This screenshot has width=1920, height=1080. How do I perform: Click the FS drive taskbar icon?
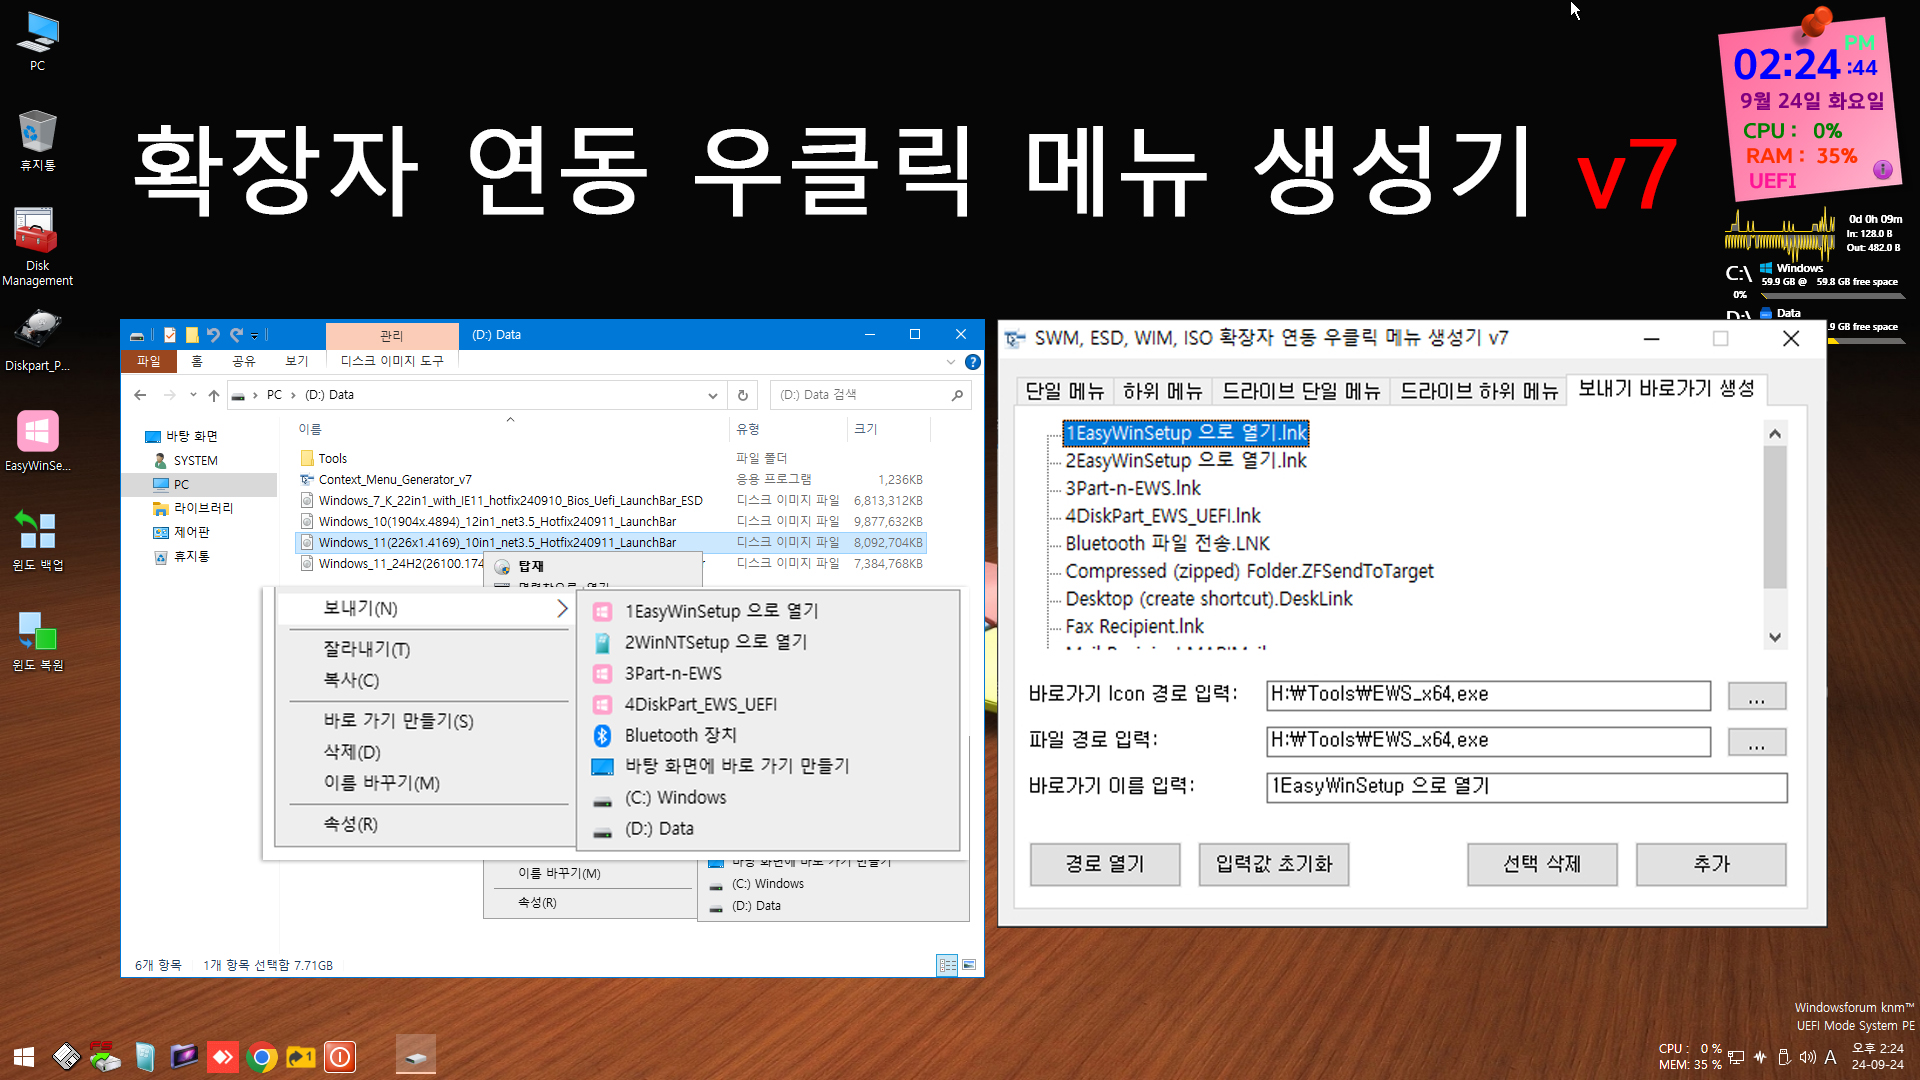coord(105,1057)
